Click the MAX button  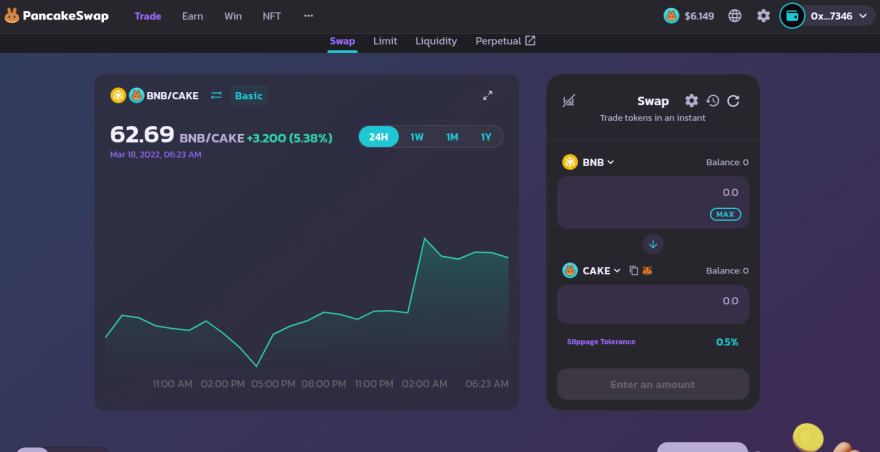(725, 214)
